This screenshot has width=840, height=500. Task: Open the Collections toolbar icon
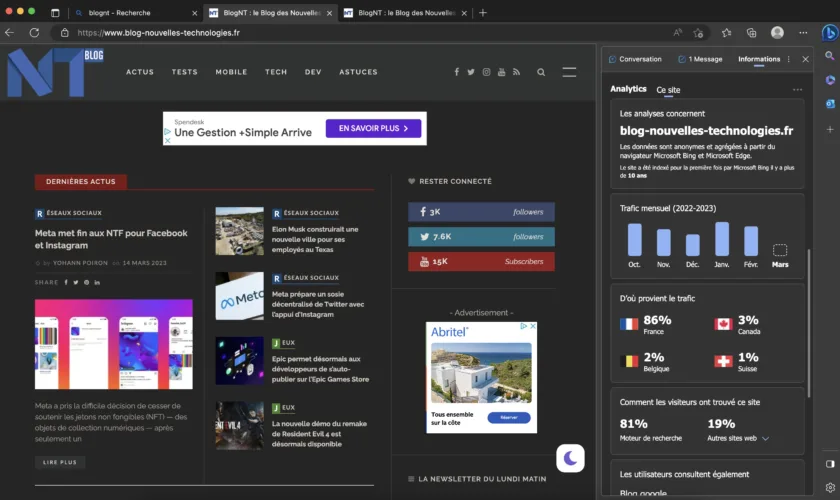point(751,32)
